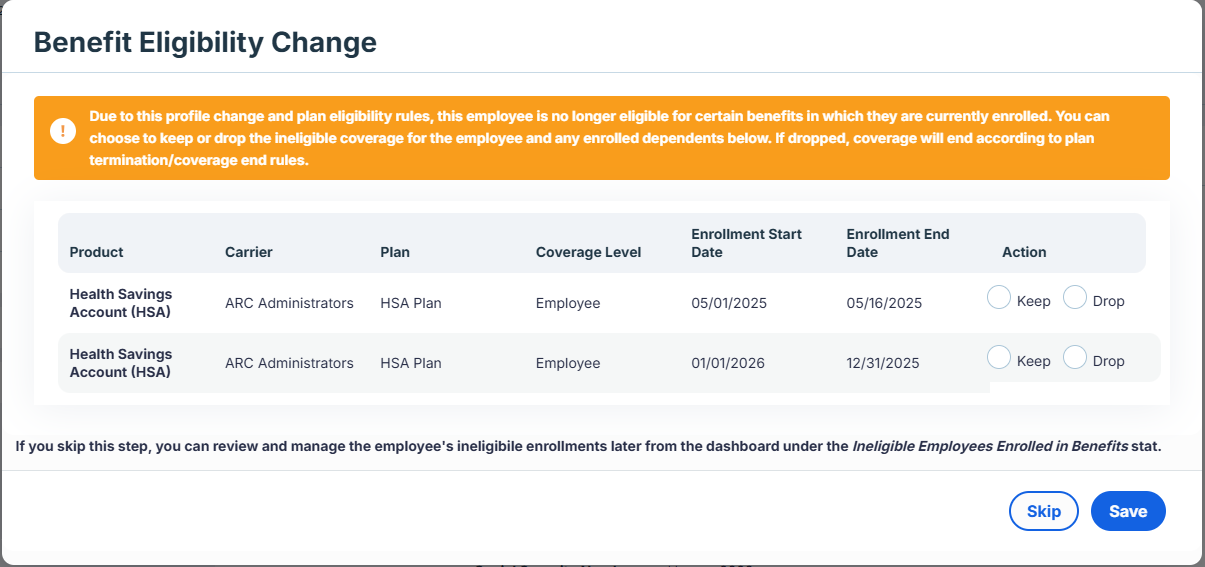Click the Action column header

[x=1024, y=252]
